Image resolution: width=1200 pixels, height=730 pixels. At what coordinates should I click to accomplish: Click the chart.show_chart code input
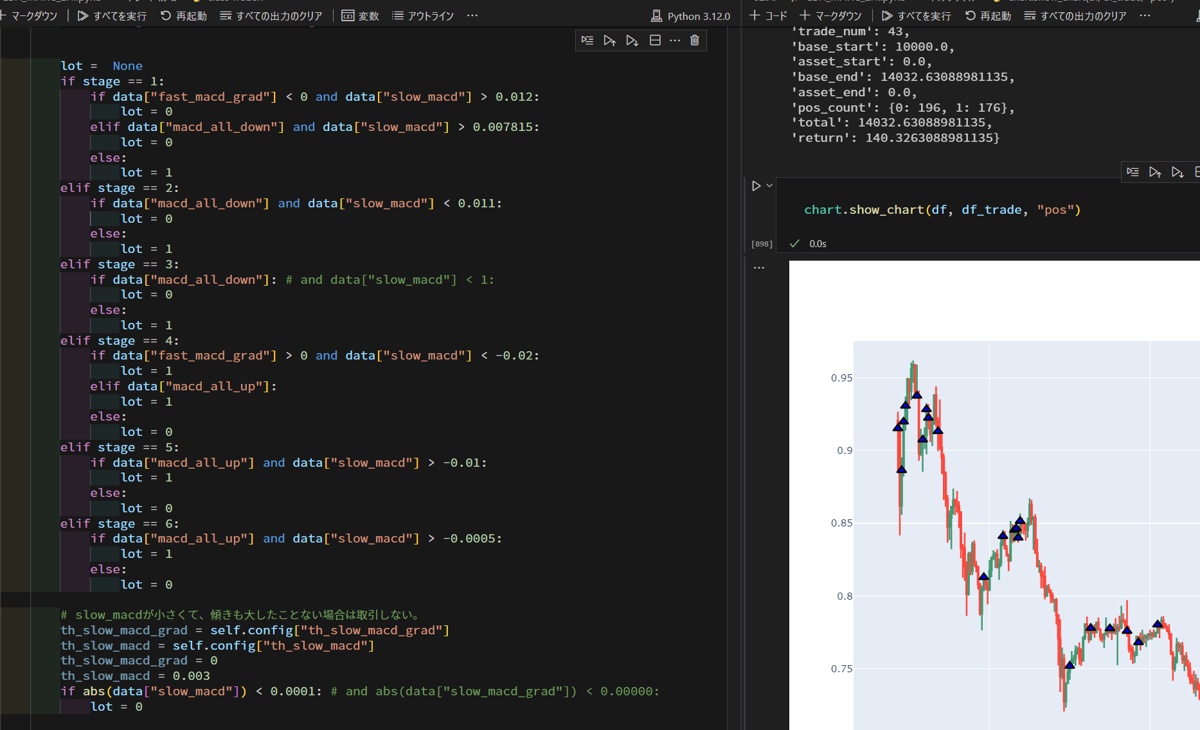tap(942, 210)
